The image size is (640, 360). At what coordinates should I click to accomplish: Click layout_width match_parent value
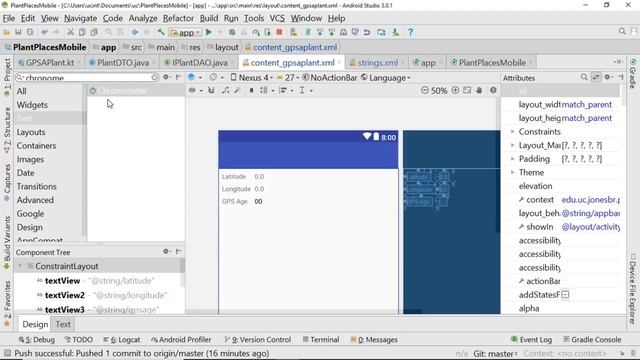pyautogui.click(x=587, y=104)
